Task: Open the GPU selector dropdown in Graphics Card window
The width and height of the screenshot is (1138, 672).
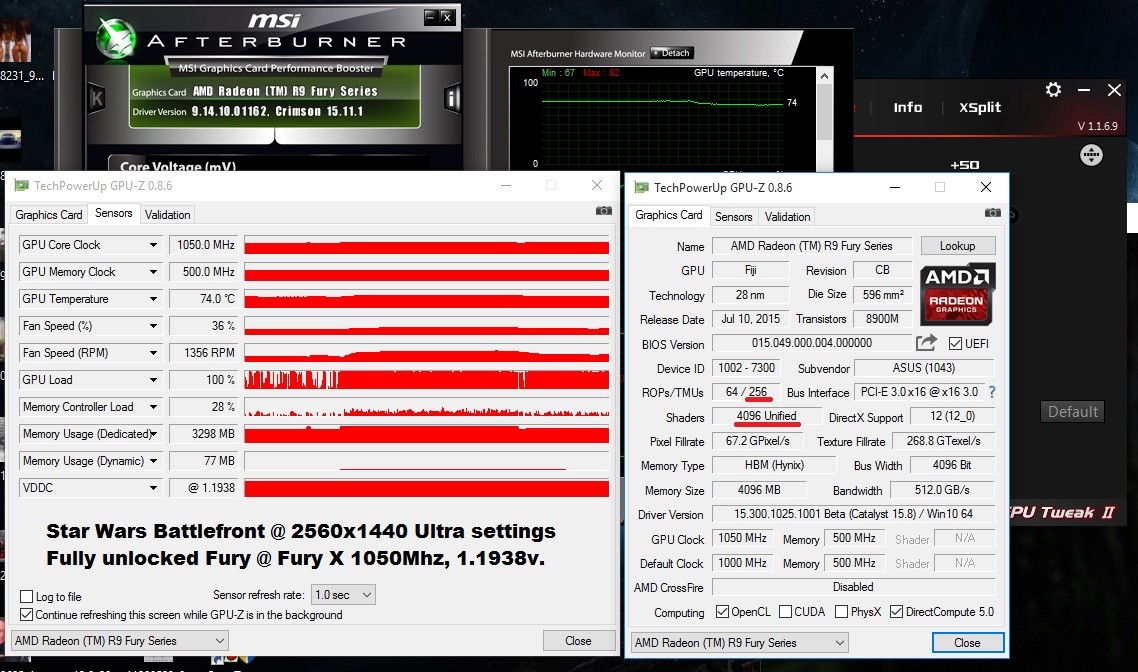Action: [740, 643]
